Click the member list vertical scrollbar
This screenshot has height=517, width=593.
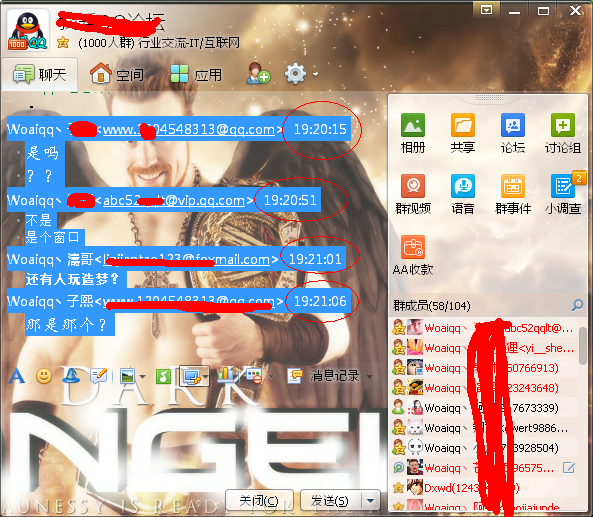[583, 346]
